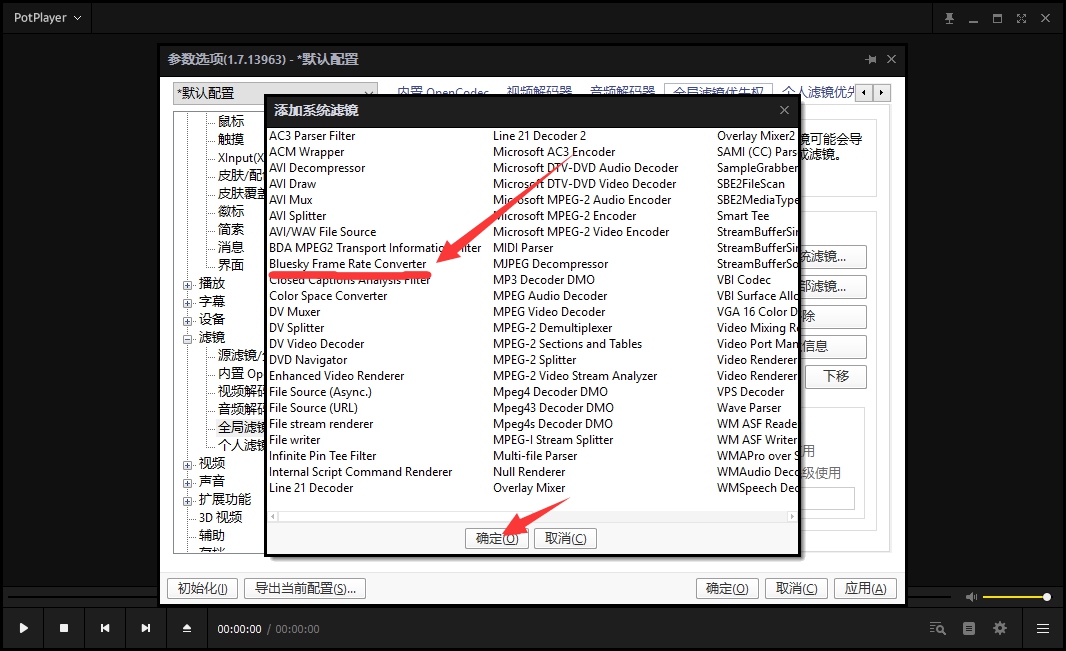Select Color Space Converter filter

tap(328, 296)
